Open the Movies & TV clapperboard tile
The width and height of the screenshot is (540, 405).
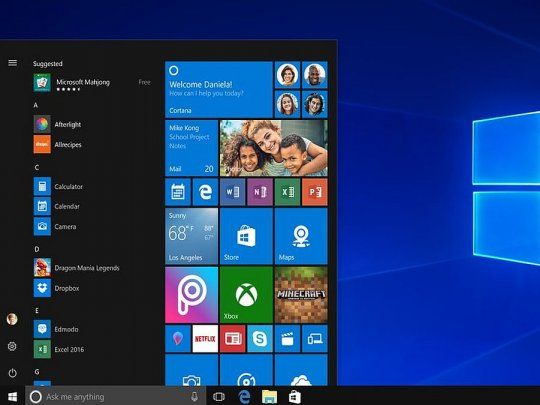[x=288, y=339]
